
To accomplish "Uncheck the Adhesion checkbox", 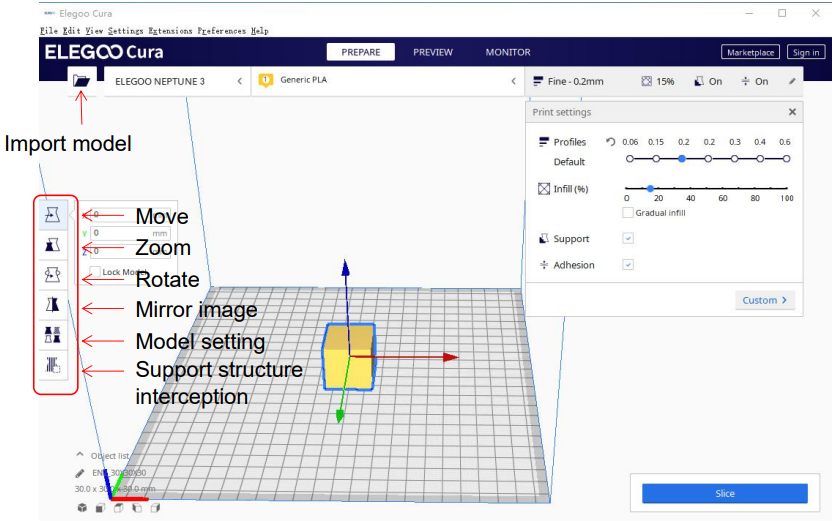I will point(628,264).
